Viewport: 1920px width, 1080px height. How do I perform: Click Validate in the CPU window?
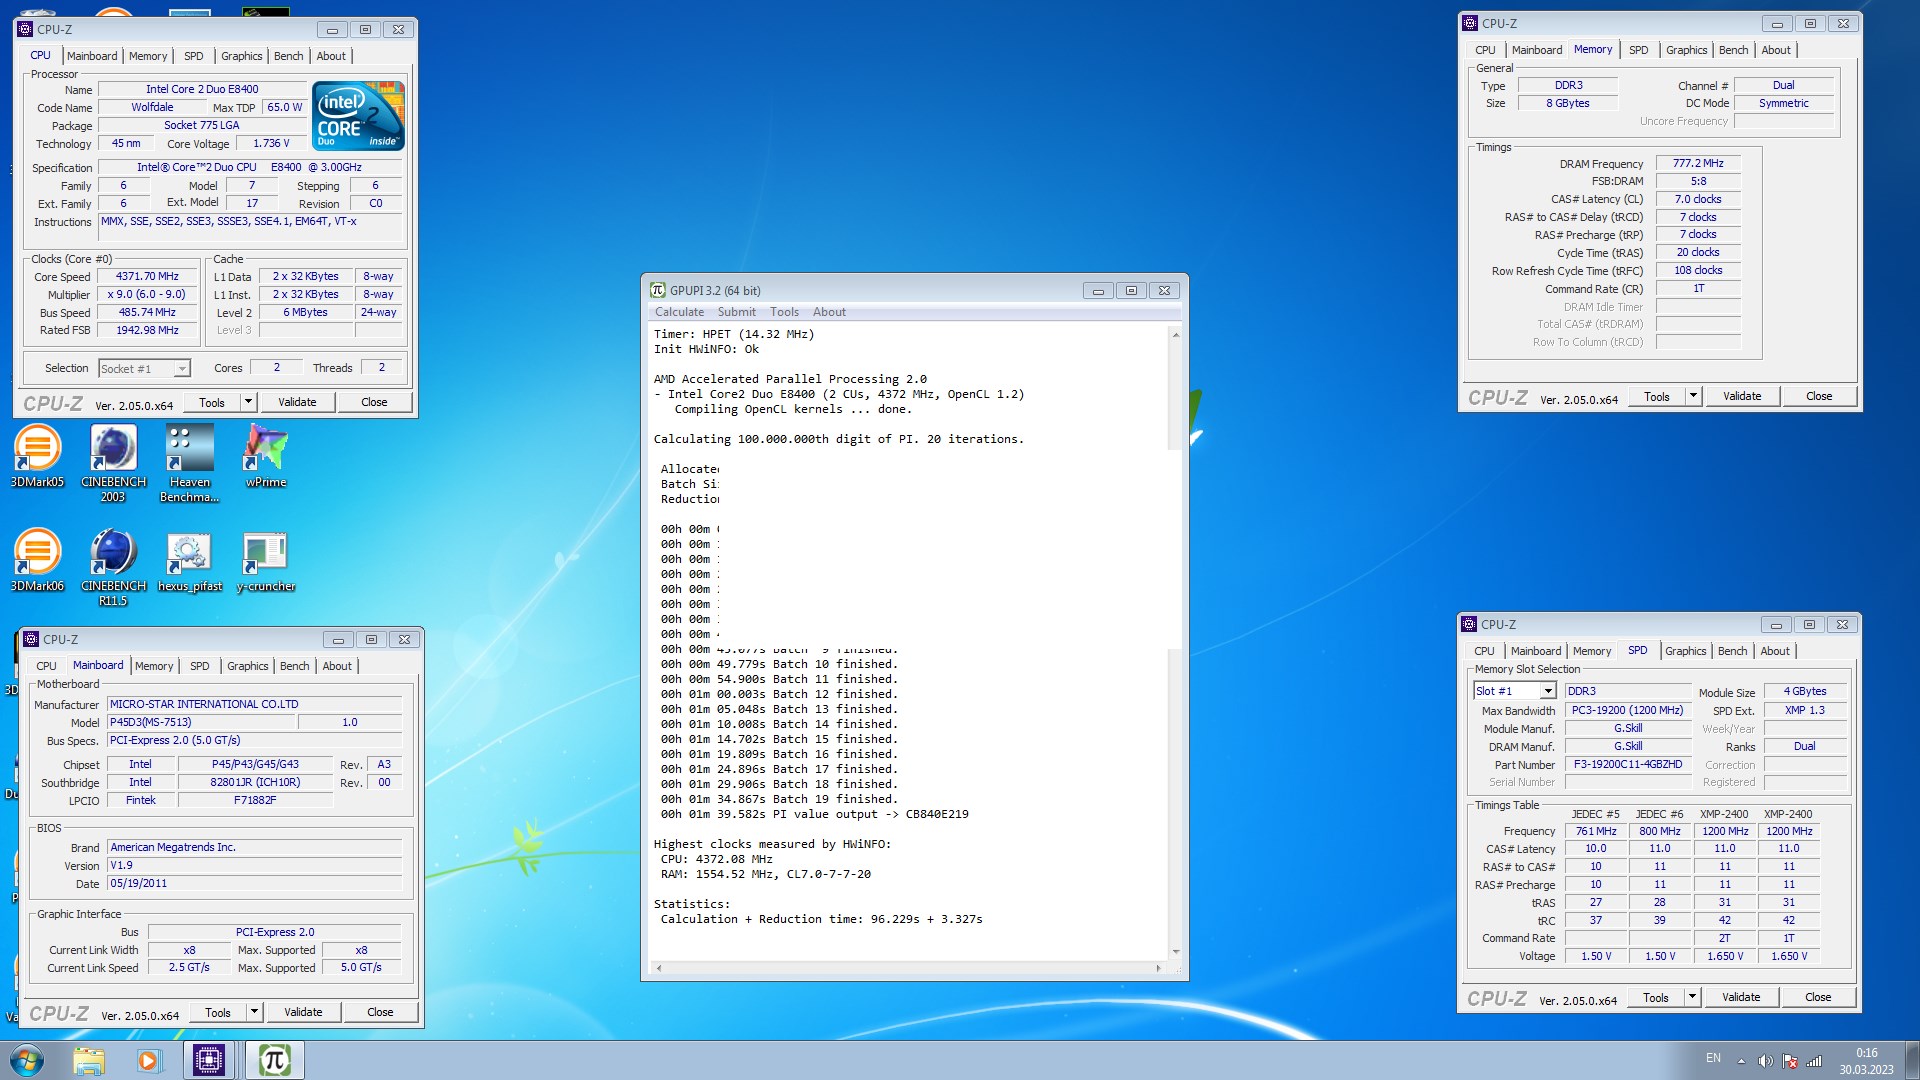(297, 402)
